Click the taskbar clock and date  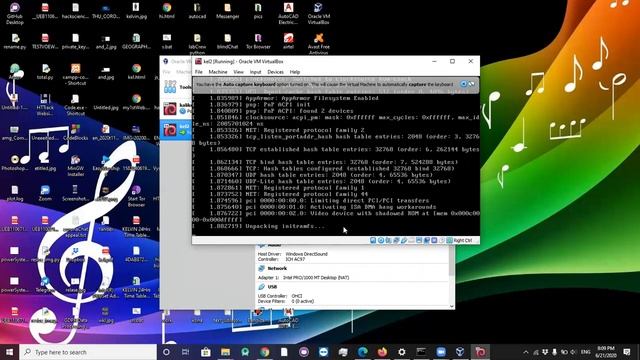tap(606, 352)
